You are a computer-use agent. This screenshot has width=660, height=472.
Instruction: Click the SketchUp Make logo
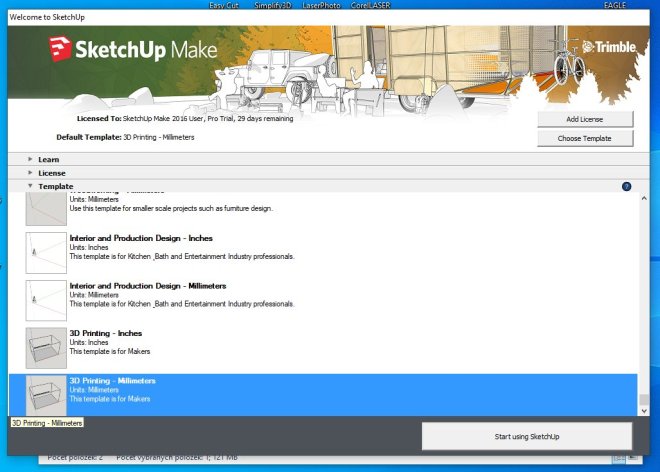133,50
